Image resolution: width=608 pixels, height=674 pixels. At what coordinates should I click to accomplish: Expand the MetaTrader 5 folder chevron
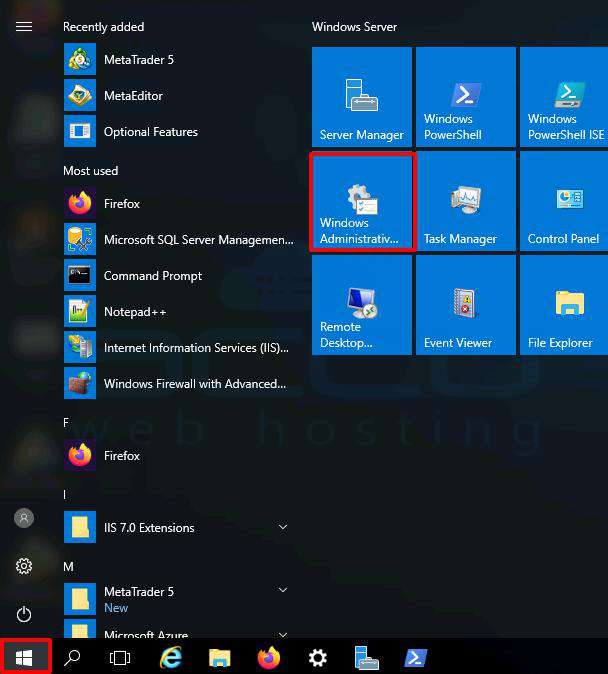click(283, 590)
